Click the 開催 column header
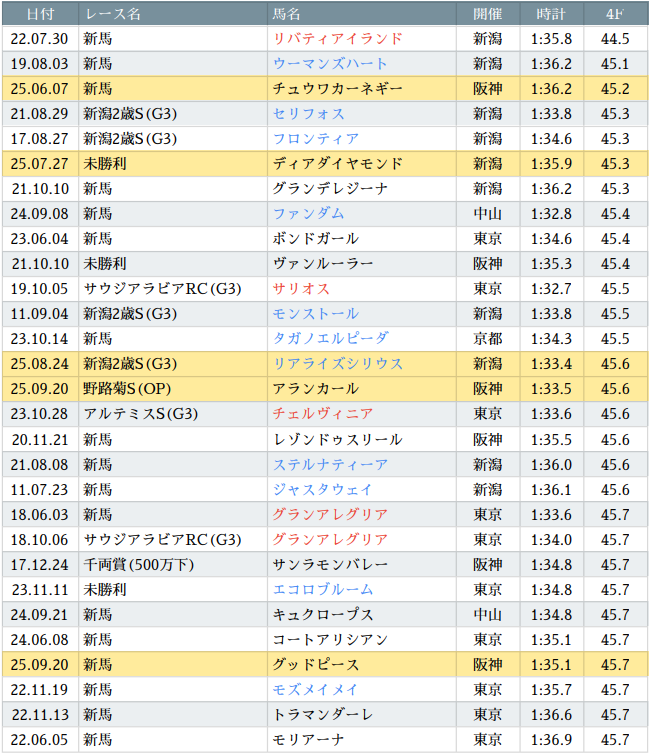 pyautogui.click(x=488, y=14)
